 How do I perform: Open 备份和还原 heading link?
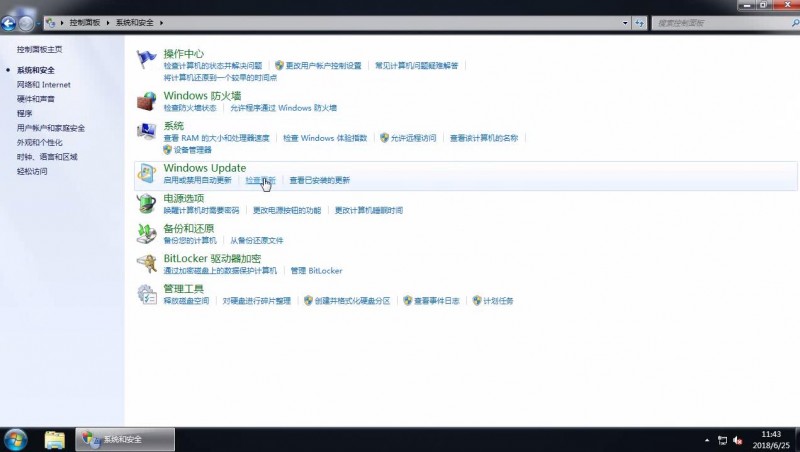pos(189,228)
